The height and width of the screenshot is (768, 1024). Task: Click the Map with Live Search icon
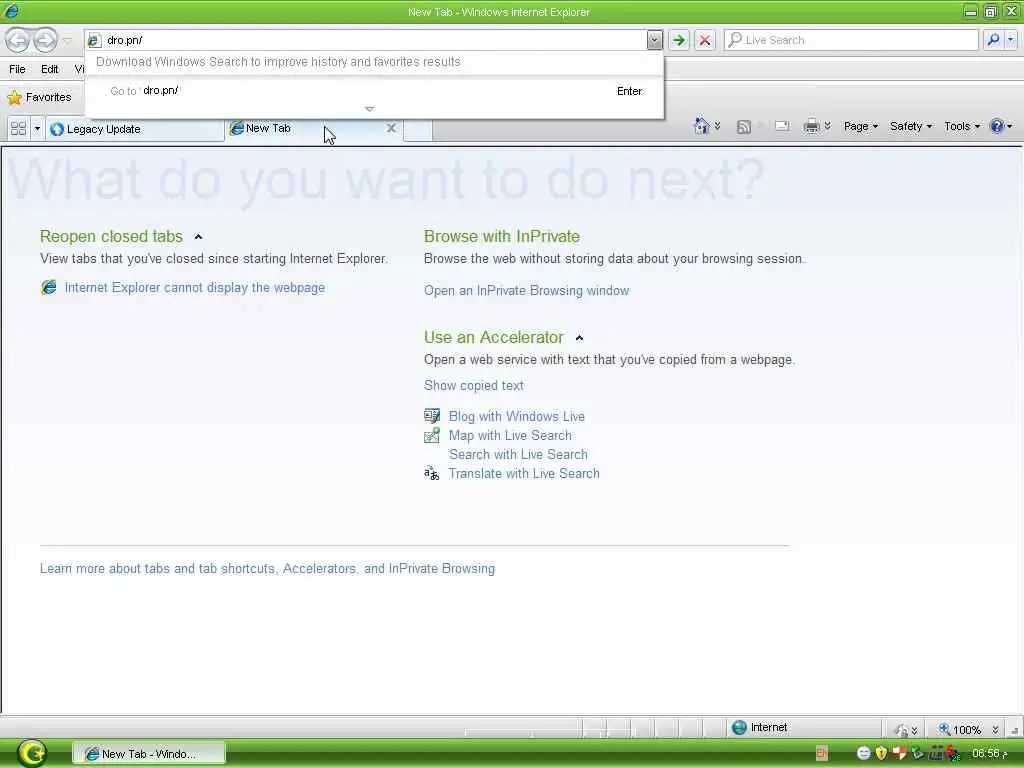point(432,435)
